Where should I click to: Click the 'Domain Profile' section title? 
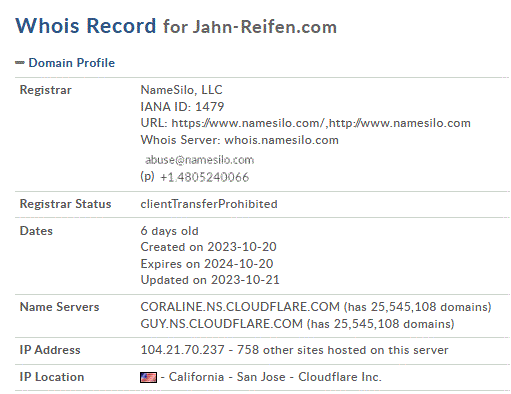point(72,63)
